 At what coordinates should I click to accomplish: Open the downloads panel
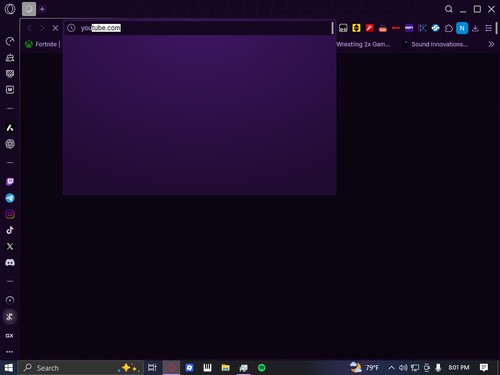475,28
